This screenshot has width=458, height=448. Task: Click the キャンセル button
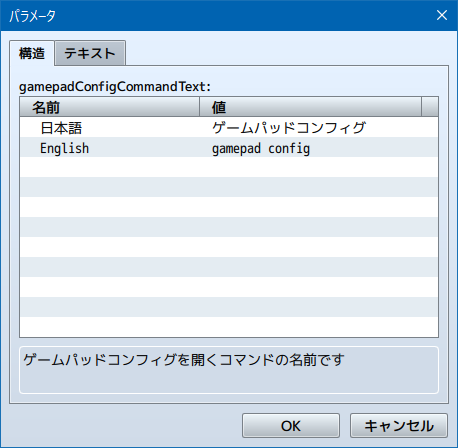(399, 426)
